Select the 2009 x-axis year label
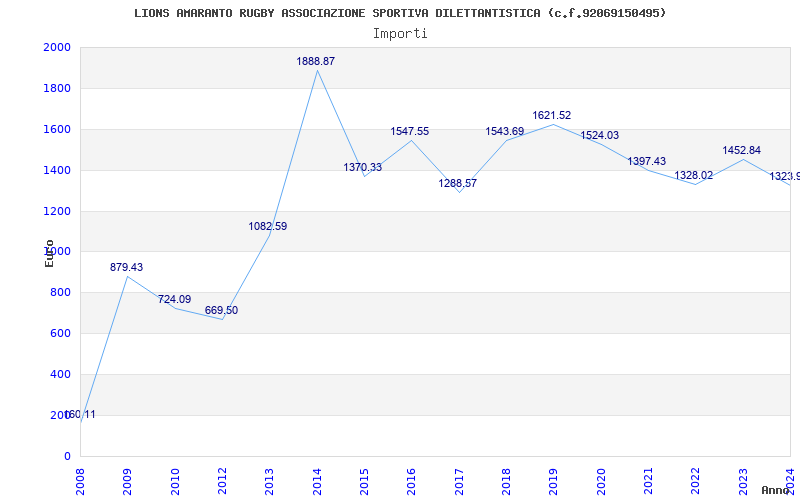The image size is (800, 500). [x=127, y=482]
